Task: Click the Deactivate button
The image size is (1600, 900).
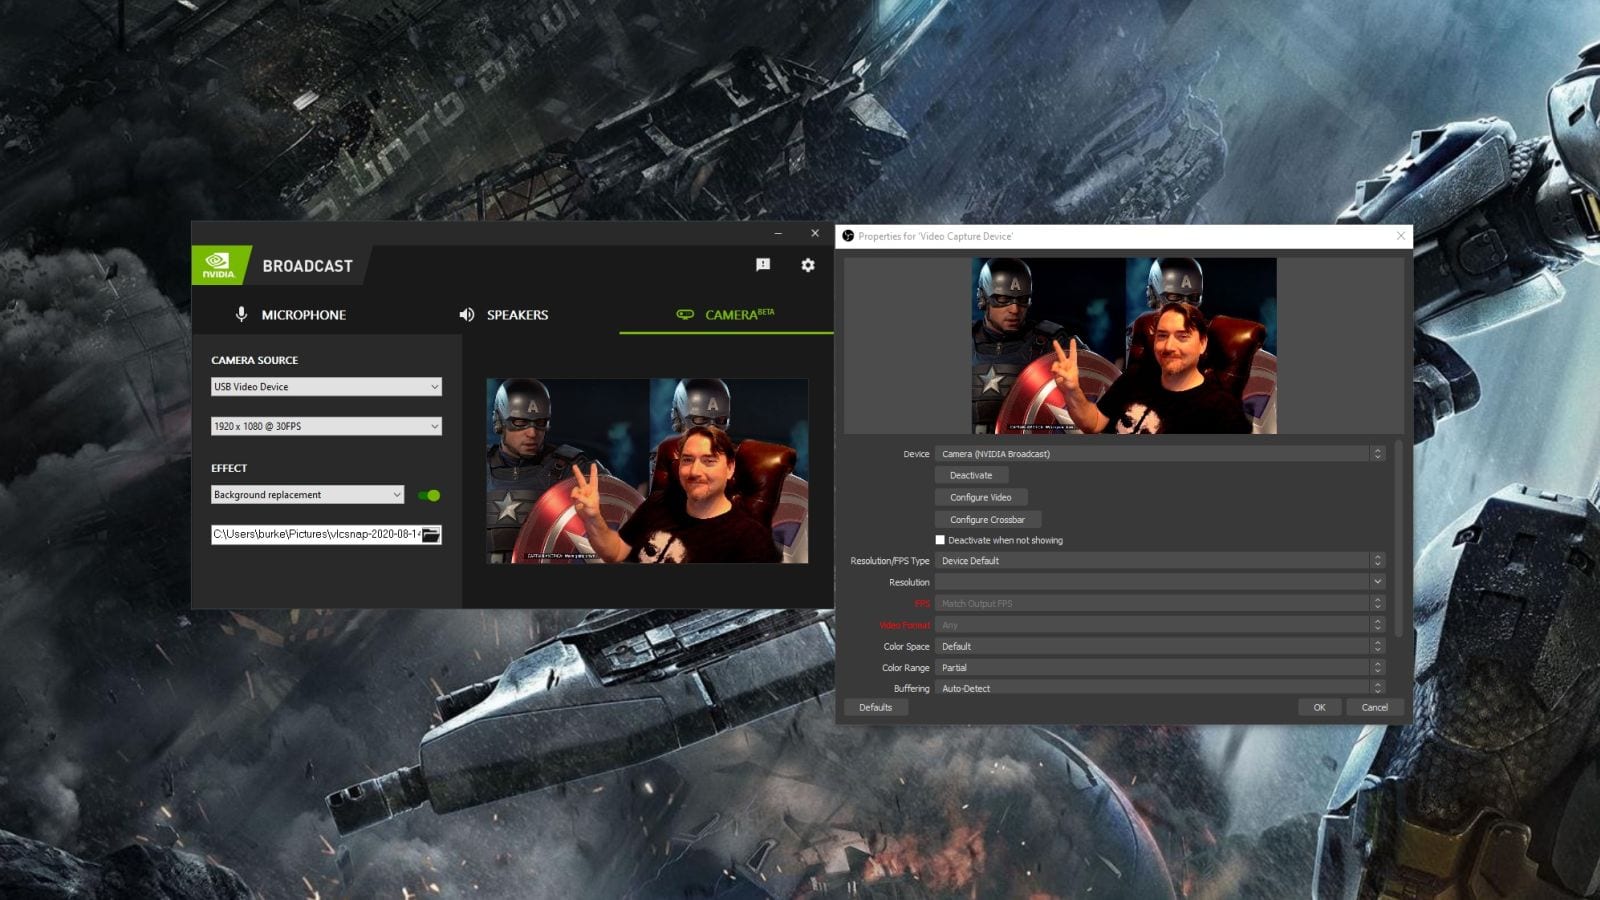Action: tap(971, 475)
